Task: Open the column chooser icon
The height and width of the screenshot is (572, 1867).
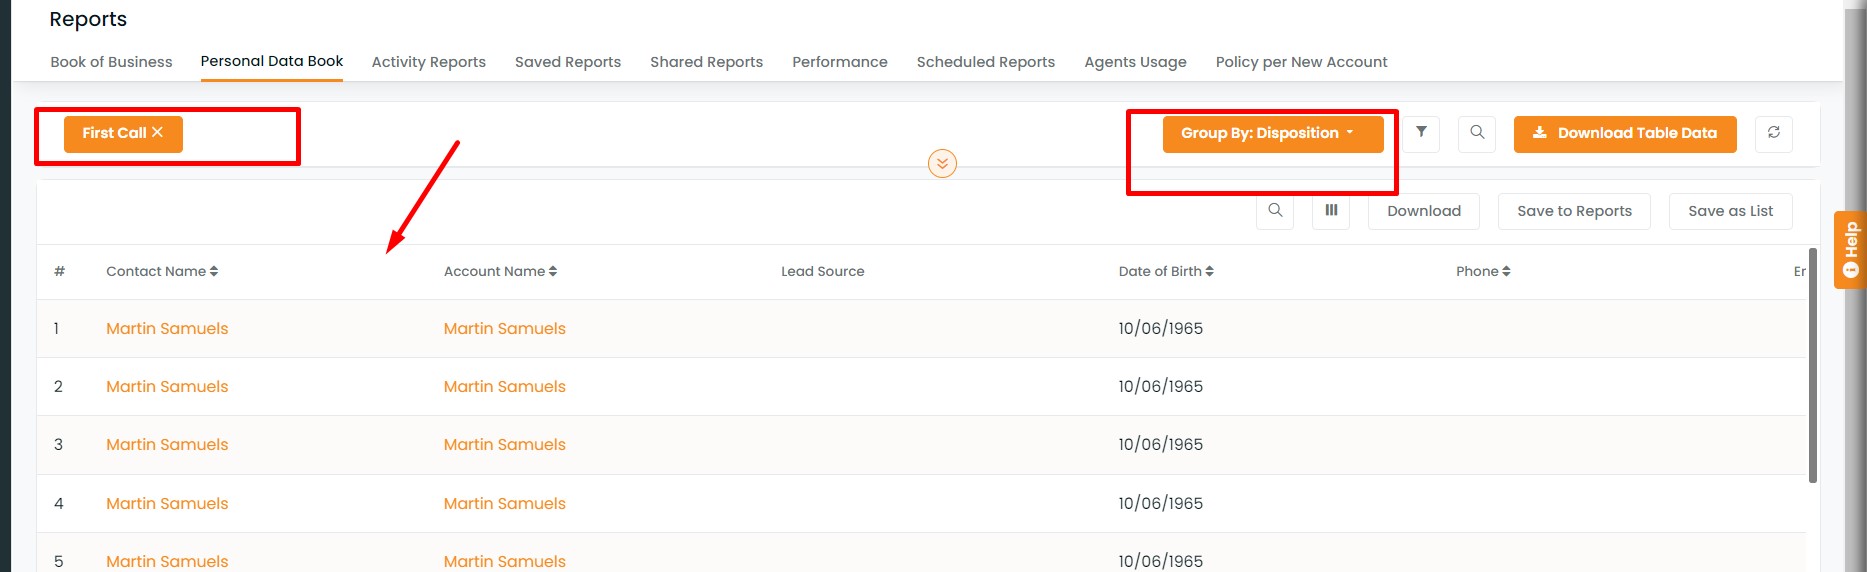Action: 1331,211
